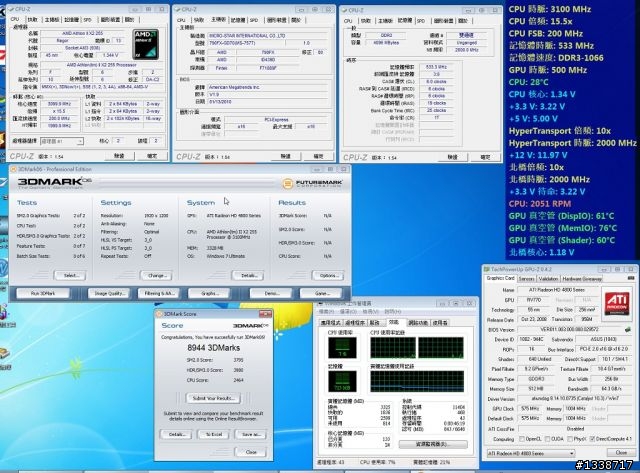Viewport: 640px width, 473px height.
Task: Click Save as... in Score dialog
Action: coord(251,434)
